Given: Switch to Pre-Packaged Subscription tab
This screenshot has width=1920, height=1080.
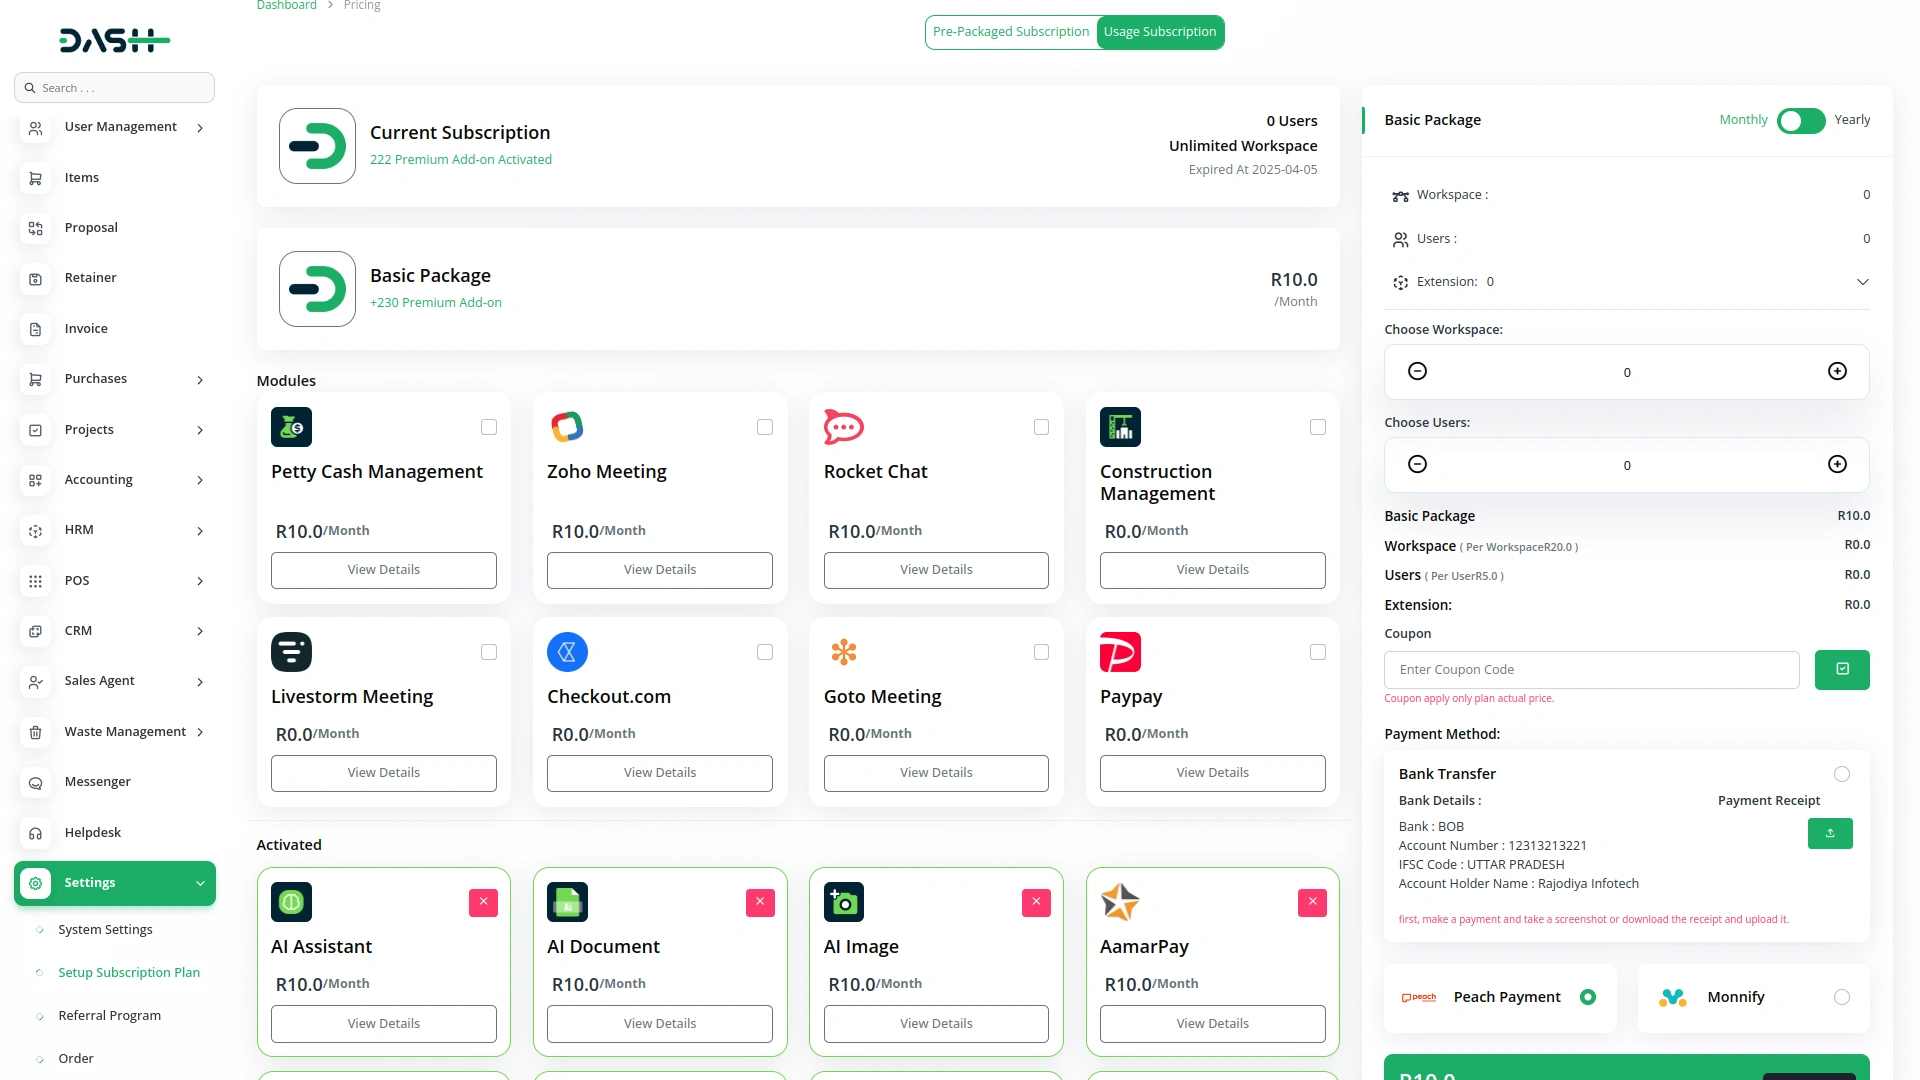Looking at the screenshot, I should [x=1010, y=32].
